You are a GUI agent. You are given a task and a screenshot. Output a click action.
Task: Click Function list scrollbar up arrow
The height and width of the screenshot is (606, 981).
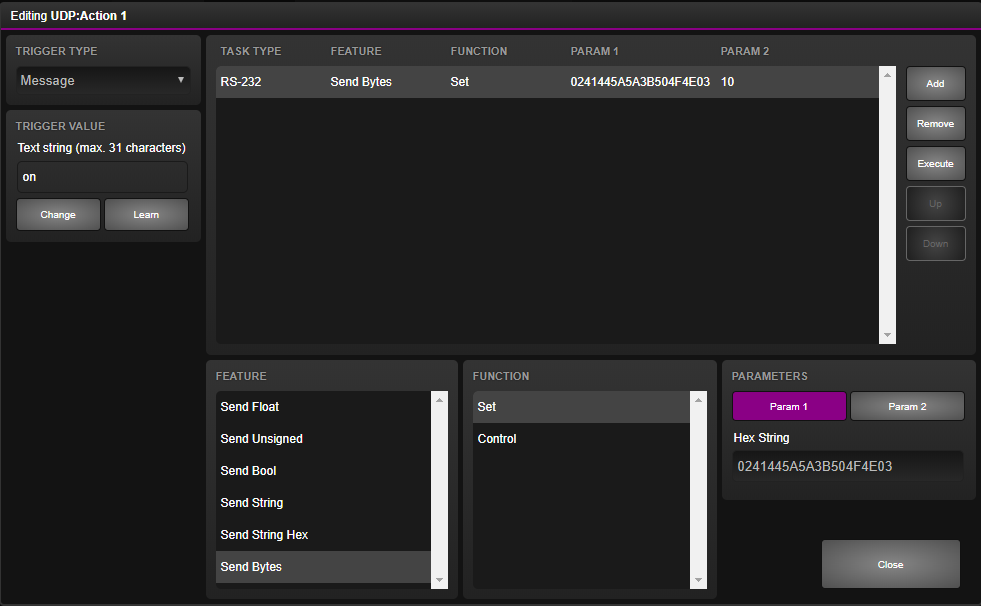[x=698, y=400]
